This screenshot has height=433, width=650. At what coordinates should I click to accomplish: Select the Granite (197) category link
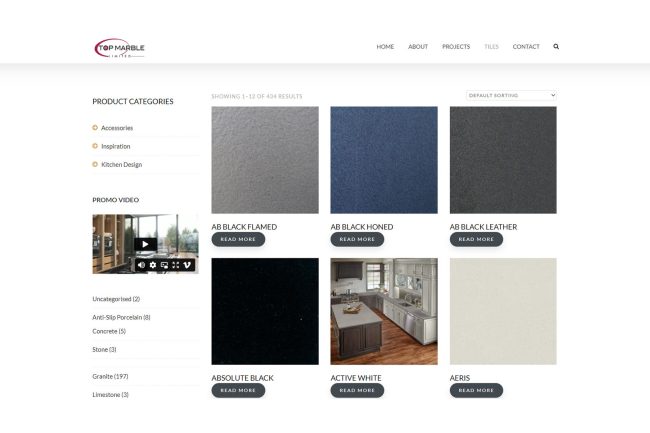(112, 376)
